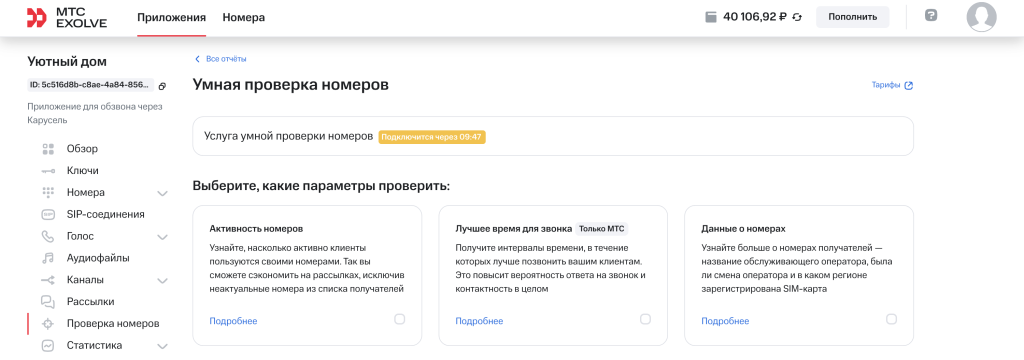The height and width of the screenshot is (360, 1024).
Task: Click the SIP-соединения icon
Action: tap(48, 214)
